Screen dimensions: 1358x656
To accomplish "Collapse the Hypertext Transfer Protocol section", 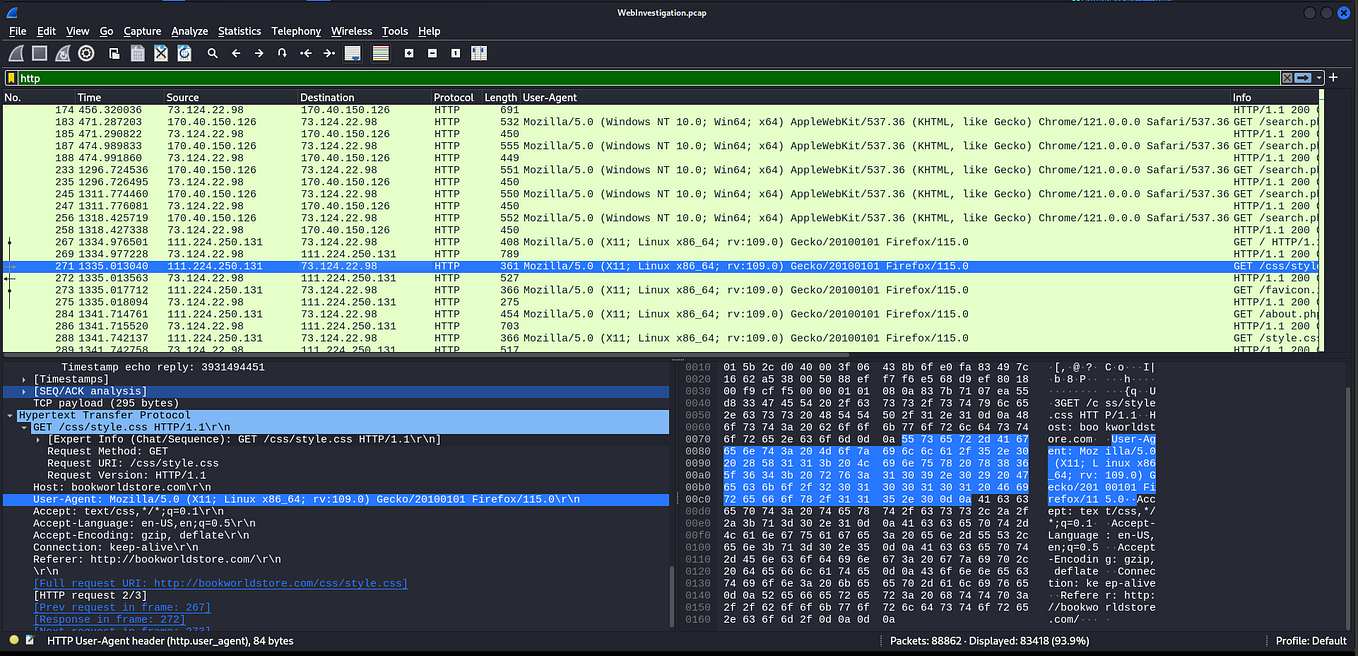I will [x=10, y=415].
